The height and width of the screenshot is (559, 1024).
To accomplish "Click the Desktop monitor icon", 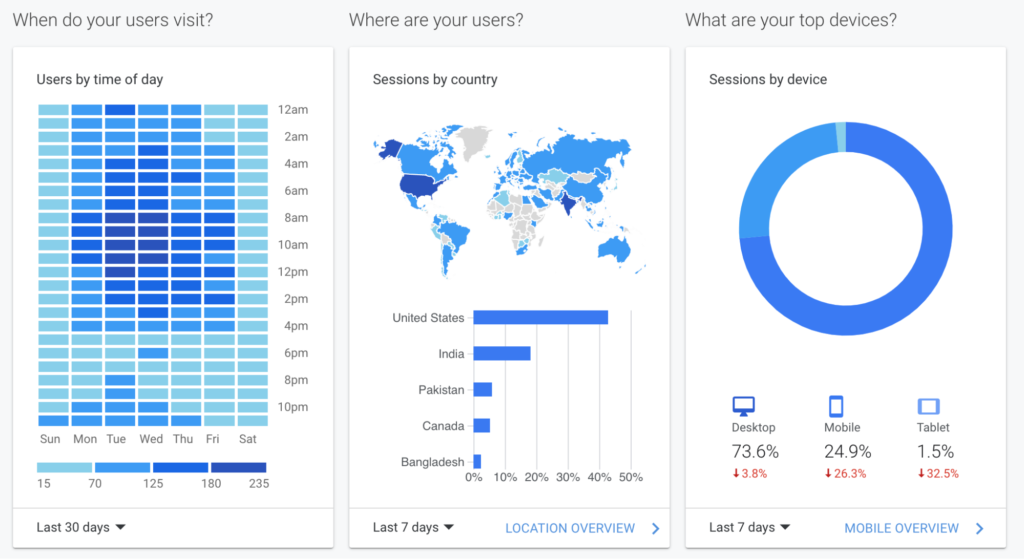I will click(x=744, y=406).
